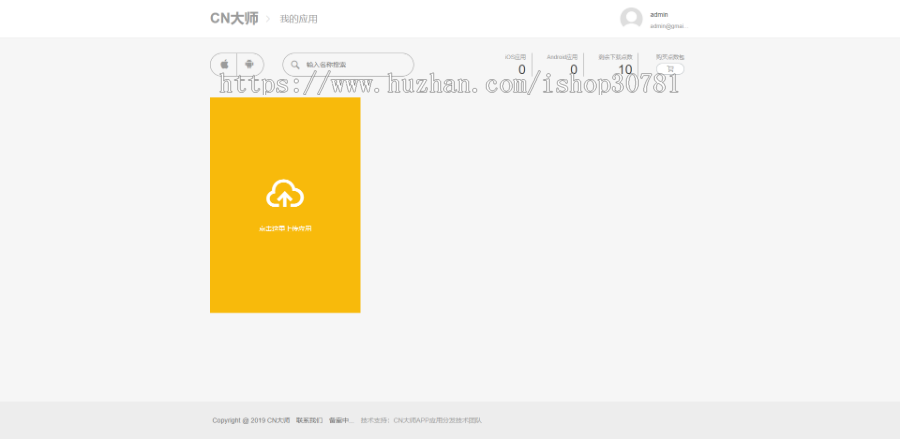
Task: Filter apps by the Apple iOS icon
Action: click(224, 64)
